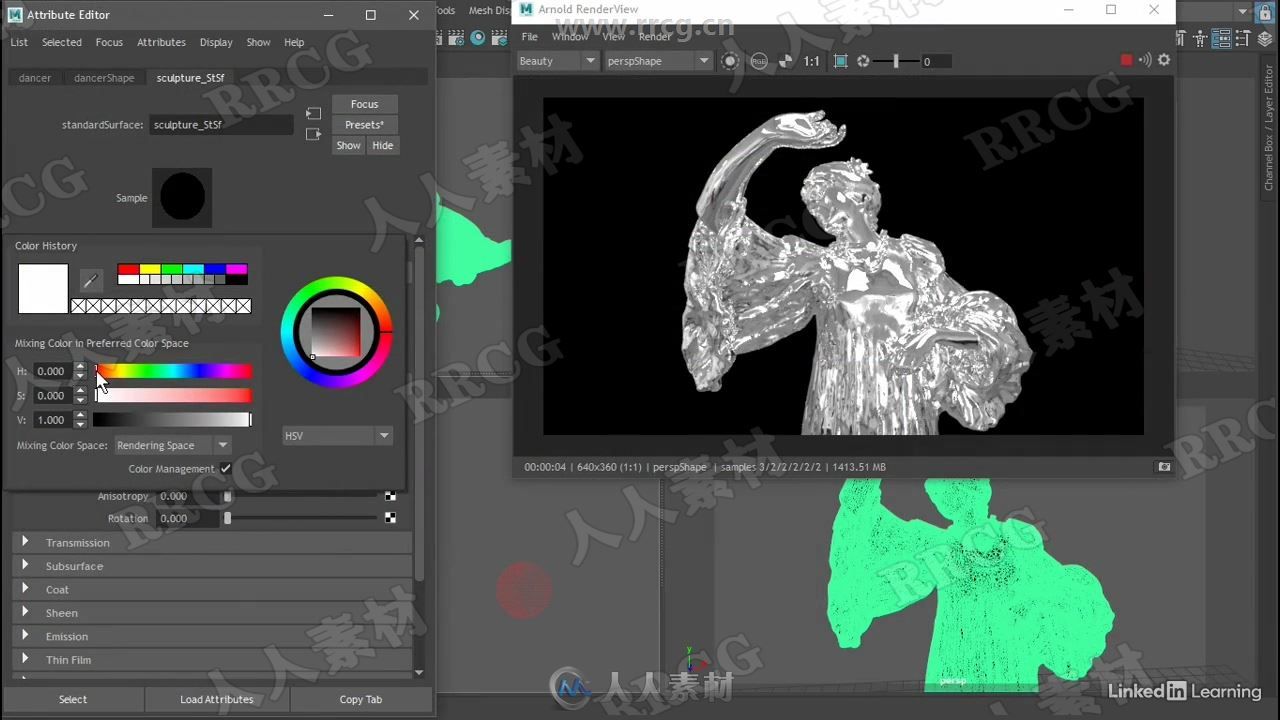1280x720 pixels.
Task: Click the standardSurface name input field
Action: click(222, 125)
